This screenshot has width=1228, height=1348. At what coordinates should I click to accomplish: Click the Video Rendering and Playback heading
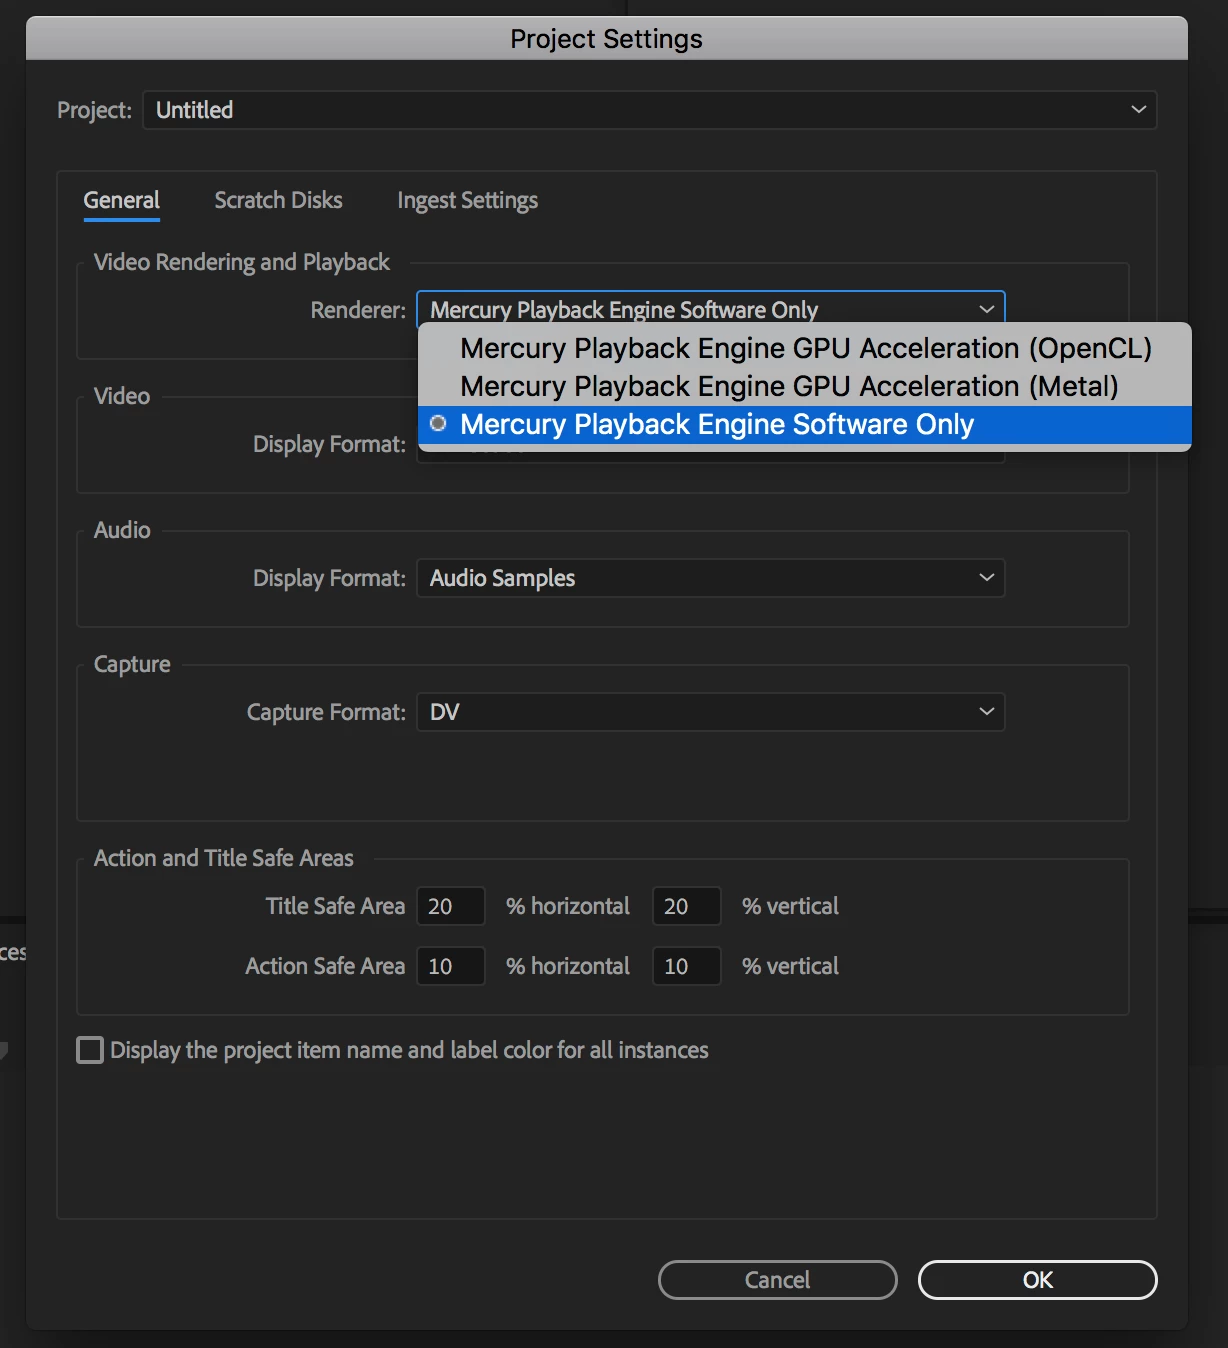pos(241,262)
